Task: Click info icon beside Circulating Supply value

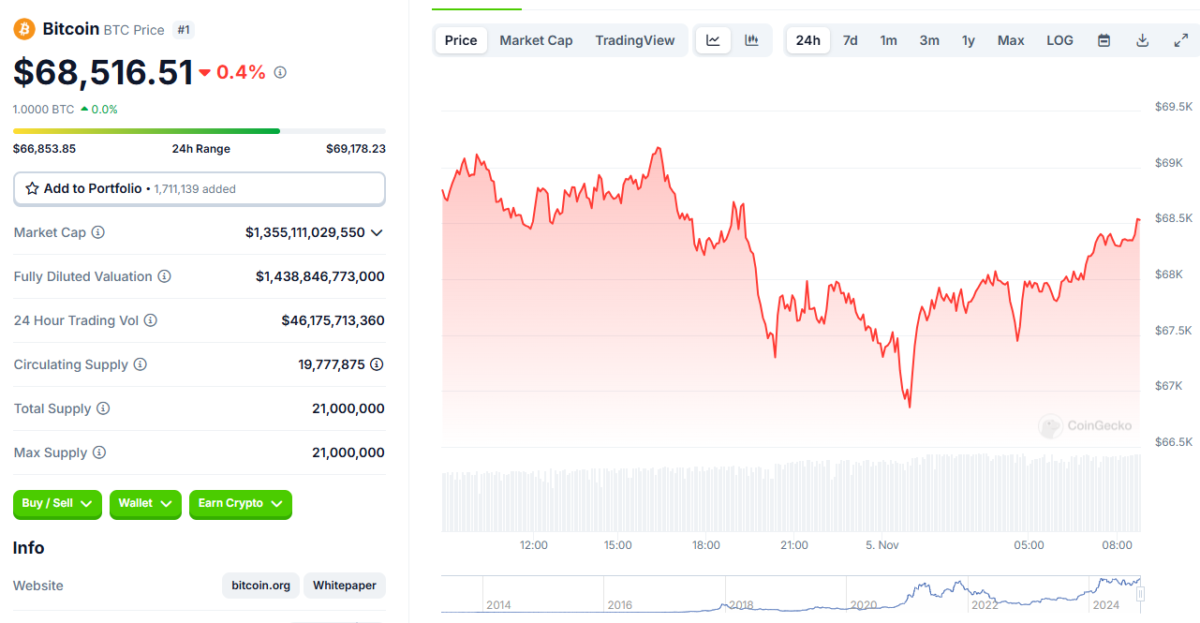Action: pyautogui.click(x=376, y=365)
